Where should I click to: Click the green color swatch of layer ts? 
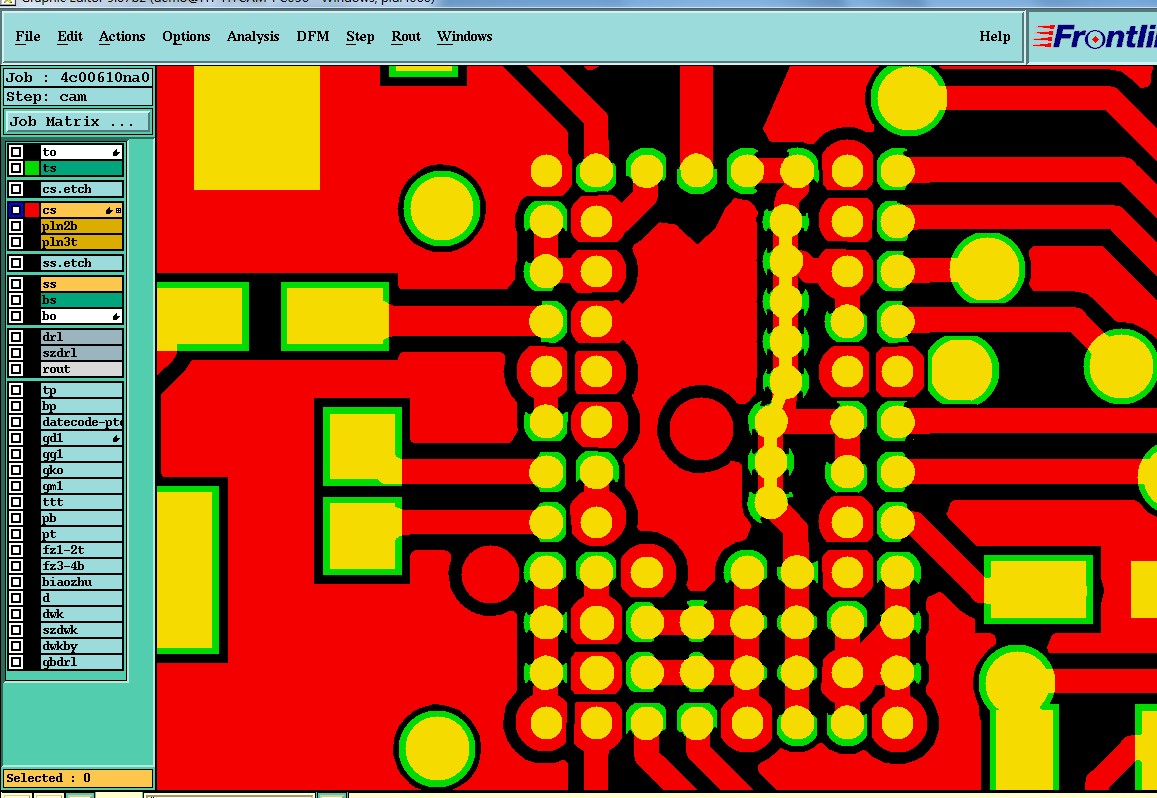point(32,168)
